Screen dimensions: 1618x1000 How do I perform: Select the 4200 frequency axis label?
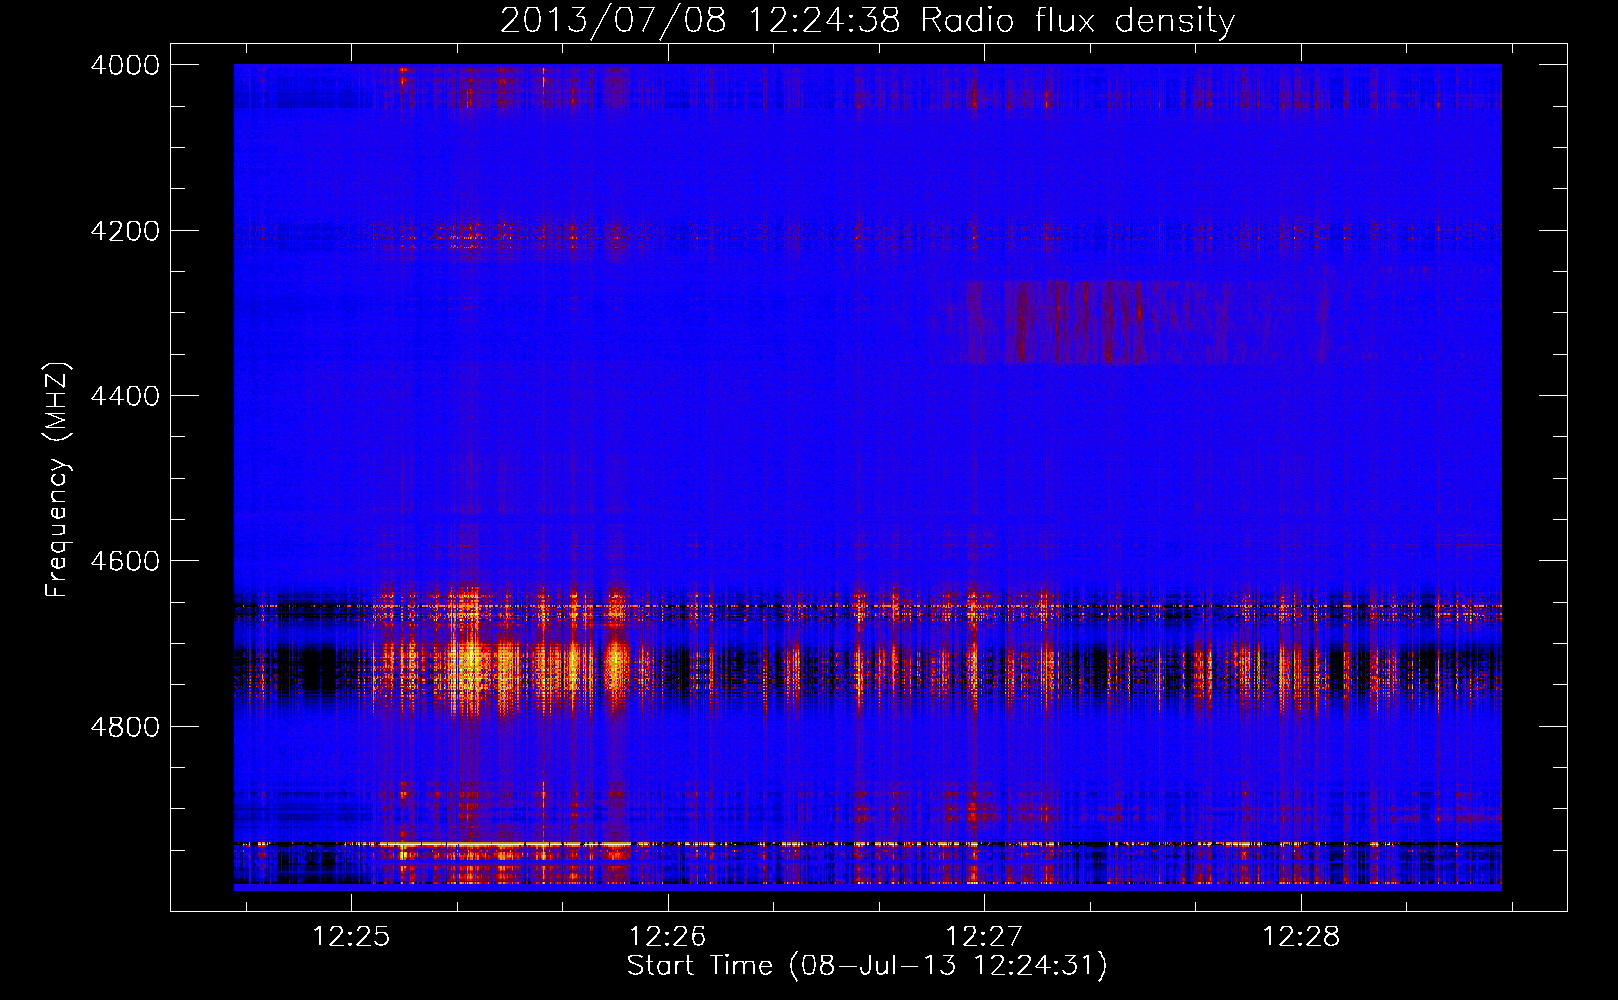[x=125, y=231]
